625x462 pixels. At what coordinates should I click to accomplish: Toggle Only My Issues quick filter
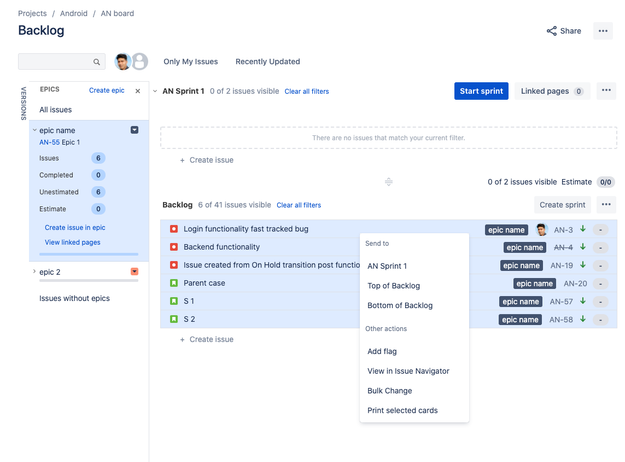(191, 61)
